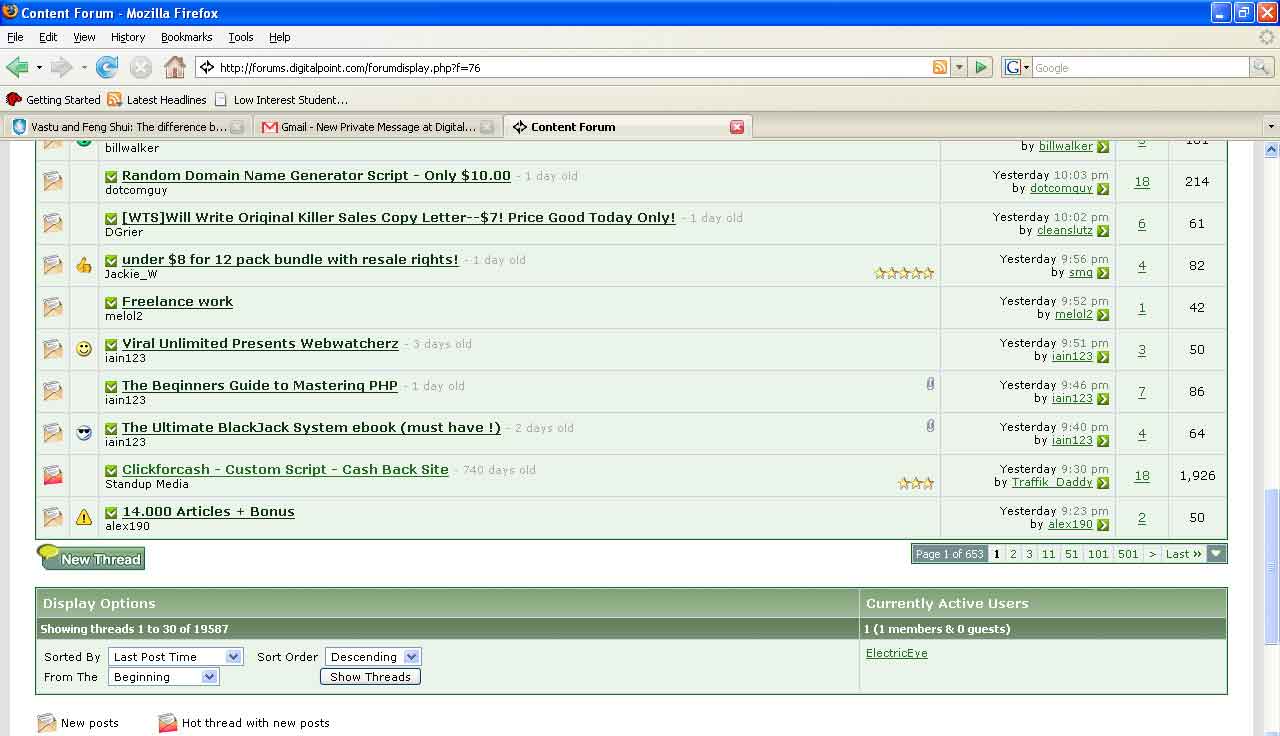Click the Google search field
Screen dimensions: 1280x736
pyautogui.click(x=1140, y=67)
